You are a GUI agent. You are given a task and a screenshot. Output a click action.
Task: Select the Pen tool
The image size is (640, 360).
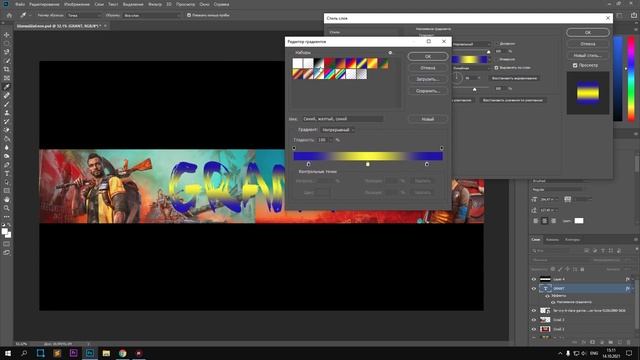coord(7,165)
